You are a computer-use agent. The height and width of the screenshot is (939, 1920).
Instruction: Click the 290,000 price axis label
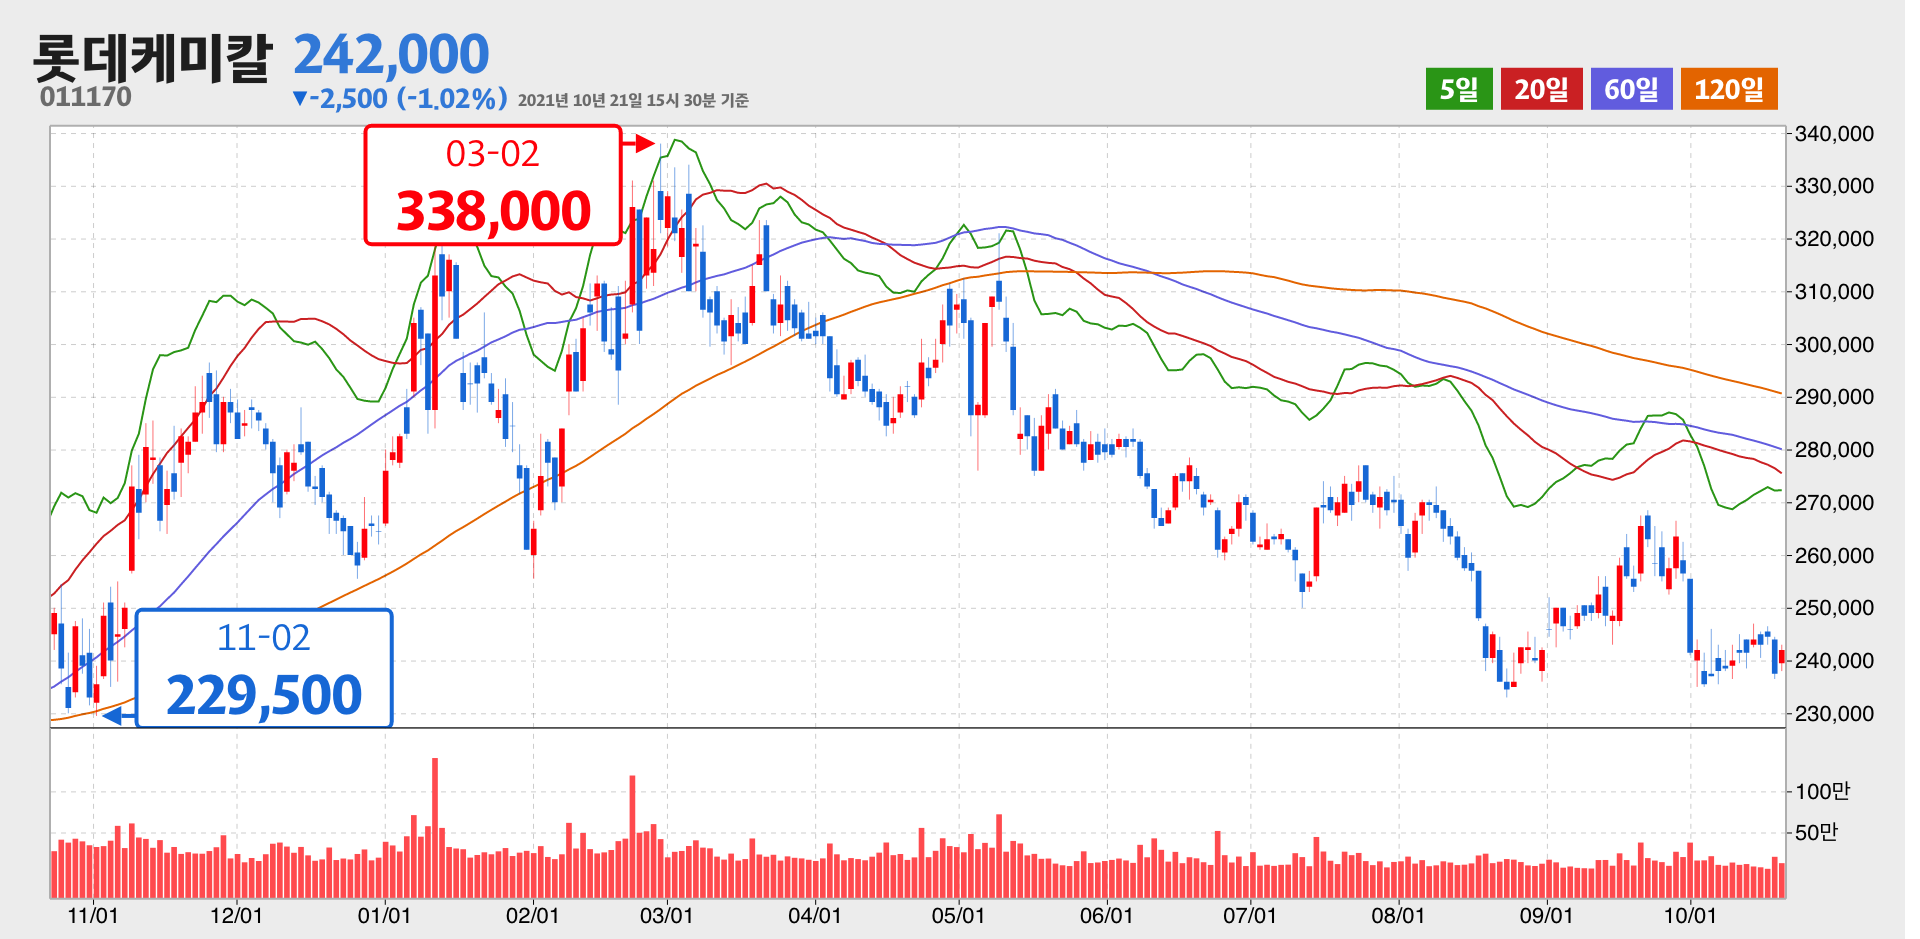click(1835, 397)
